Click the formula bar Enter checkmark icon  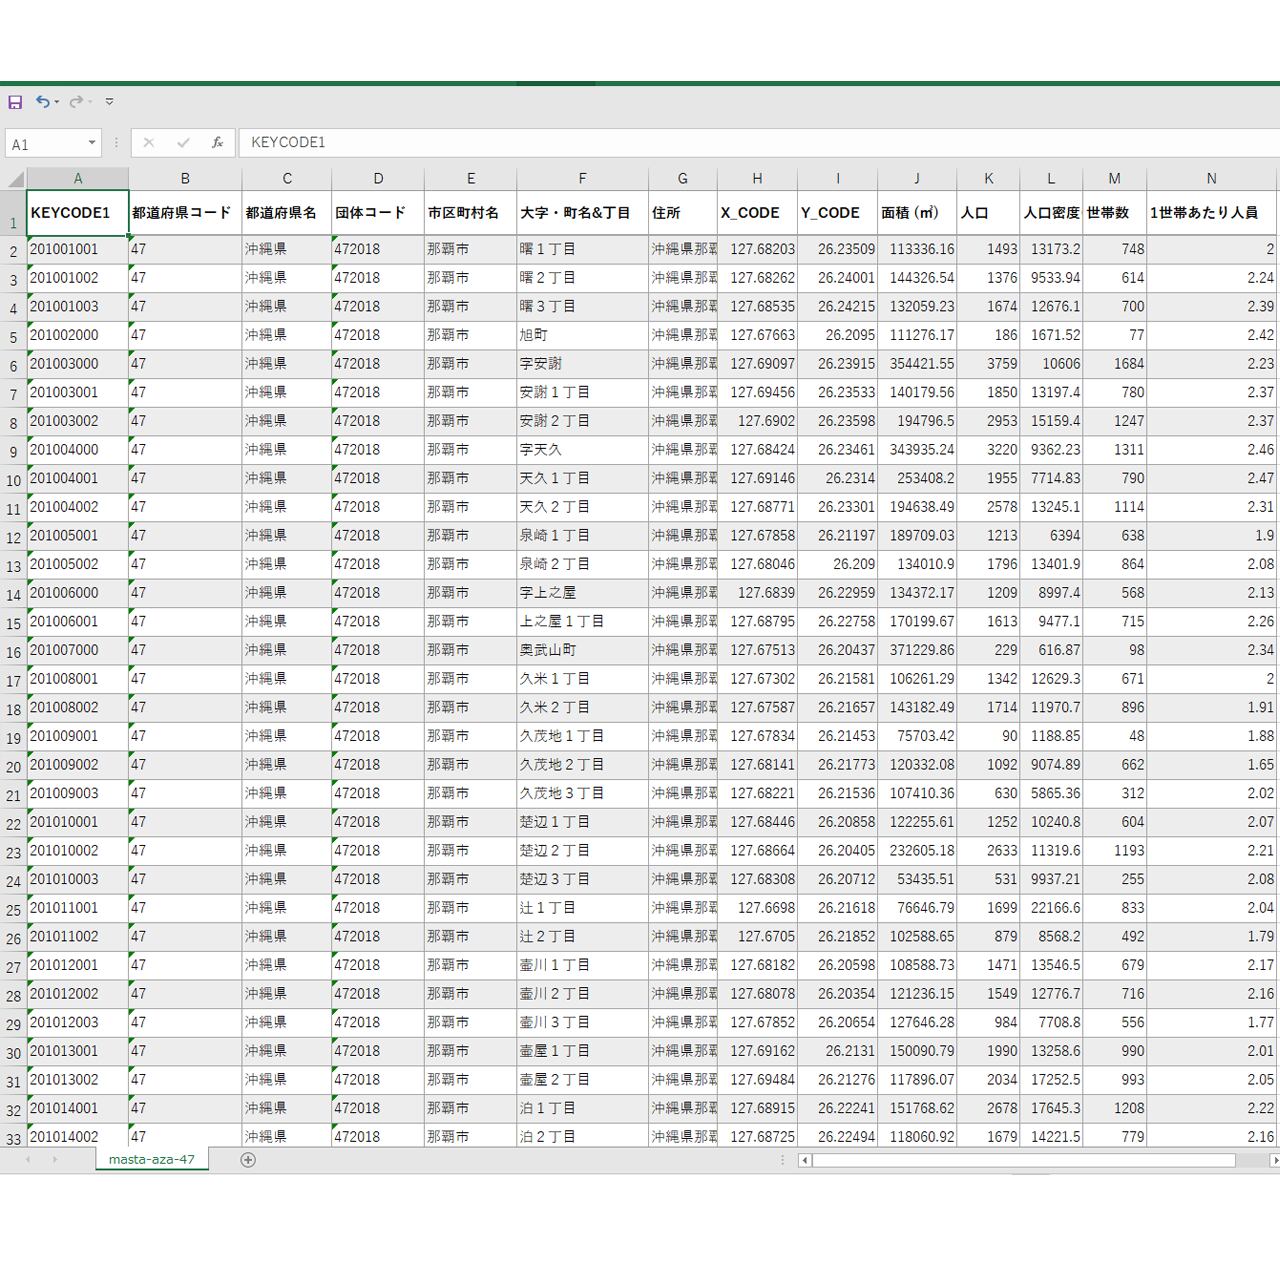pos(183,143)
